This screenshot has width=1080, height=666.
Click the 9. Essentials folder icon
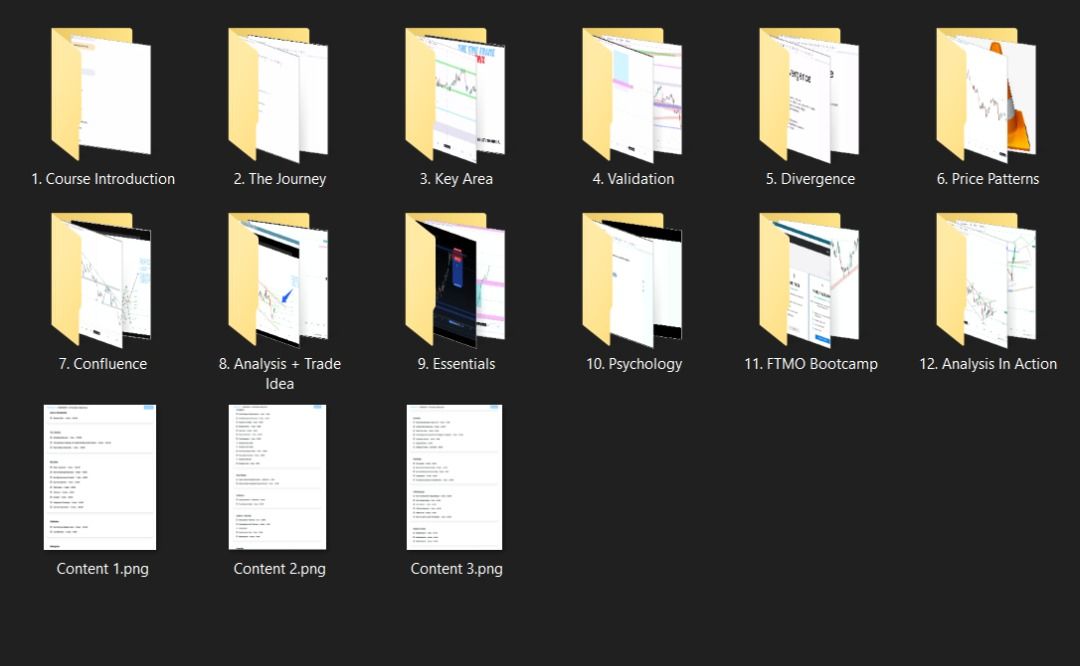455,279
